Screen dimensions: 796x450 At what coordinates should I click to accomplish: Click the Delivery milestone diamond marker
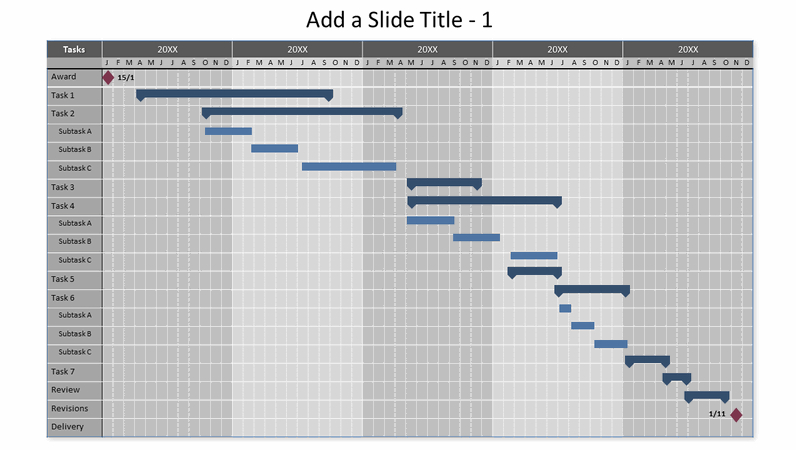click(736, 415)
